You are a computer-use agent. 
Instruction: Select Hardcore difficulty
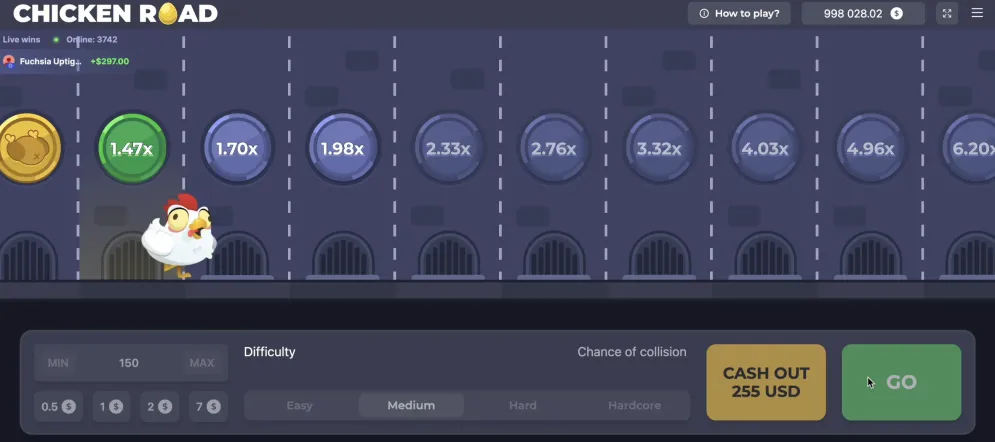[x=635, y=405]
